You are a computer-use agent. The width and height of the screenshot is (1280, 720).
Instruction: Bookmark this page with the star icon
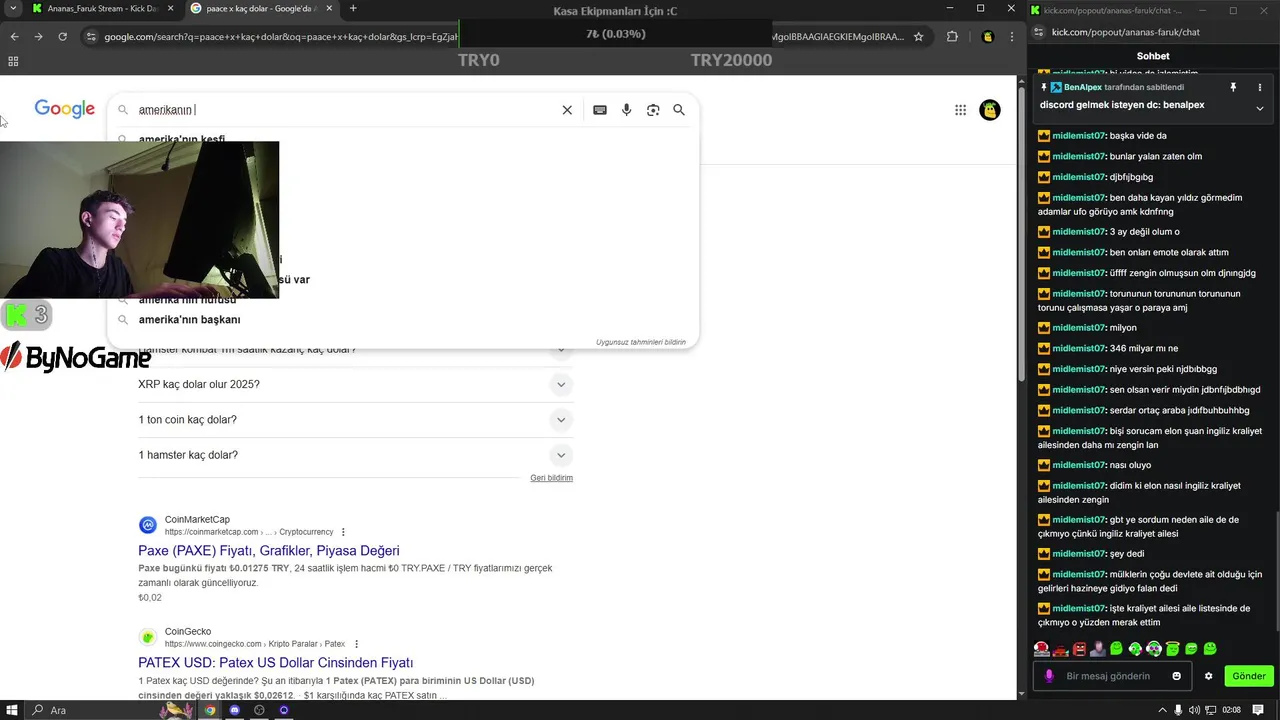(918, 37)
